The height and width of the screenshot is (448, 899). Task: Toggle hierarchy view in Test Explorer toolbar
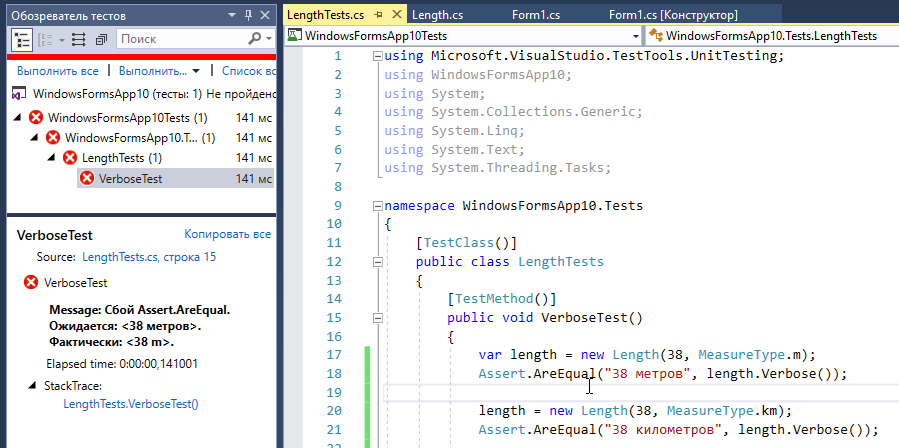point(22,39)
